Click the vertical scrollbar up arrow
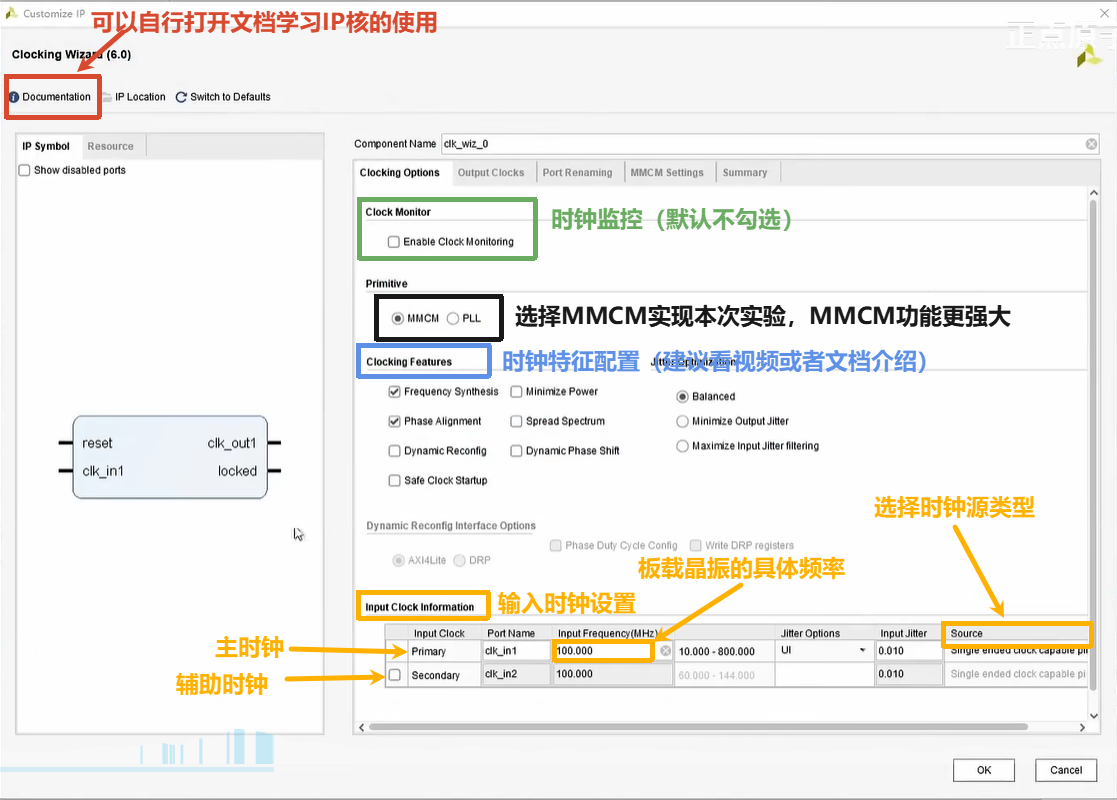 click(x=1093, y=193)
